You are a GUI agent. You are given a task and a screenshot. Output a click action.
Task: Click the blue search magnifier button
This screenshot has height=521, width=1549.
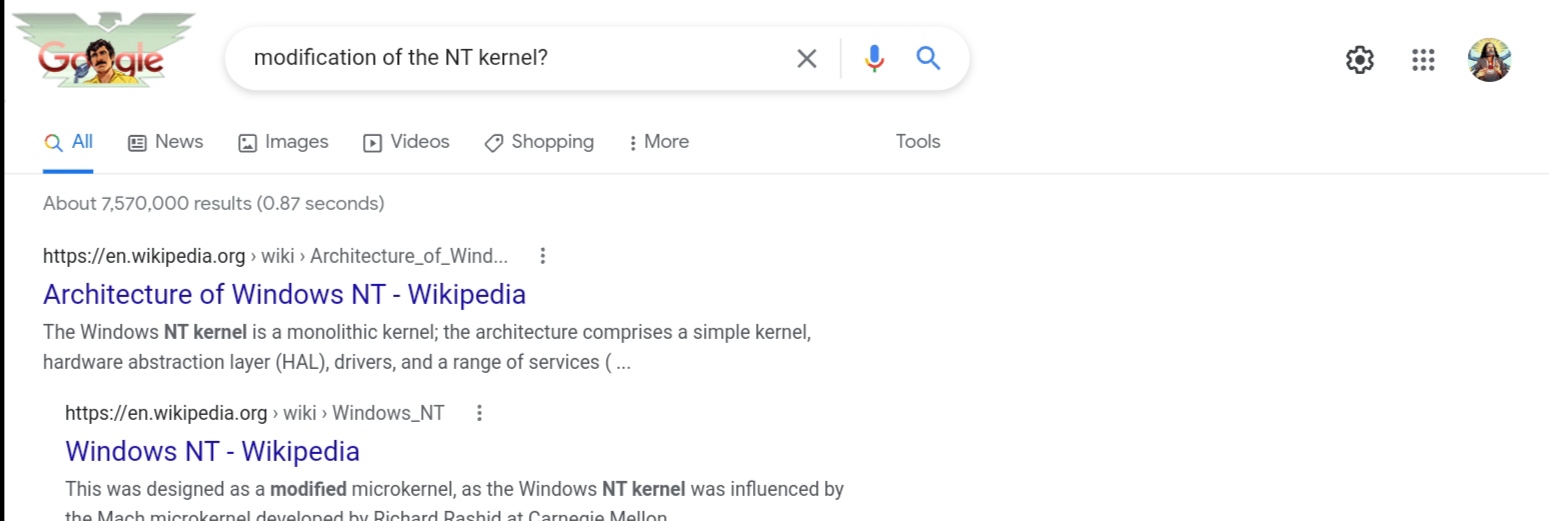click(929, 59)
